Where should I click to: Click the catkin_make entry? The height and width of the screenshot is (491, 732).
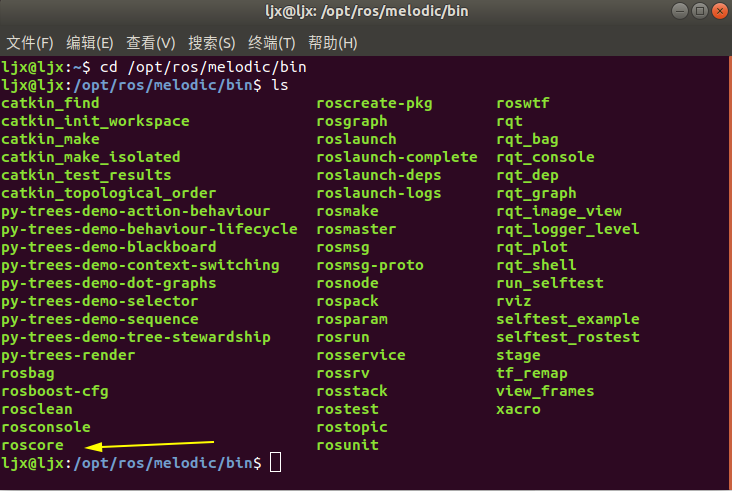click(50, 139)
